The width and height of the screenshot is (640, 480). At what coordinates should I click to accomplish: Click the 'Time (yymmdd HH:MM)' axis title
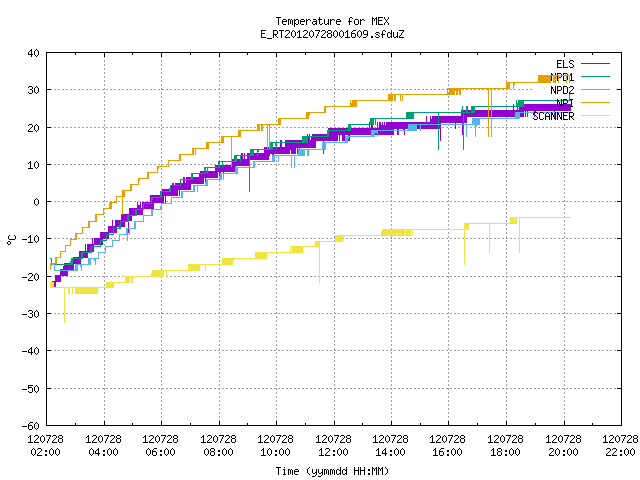[x=332, y=471]
